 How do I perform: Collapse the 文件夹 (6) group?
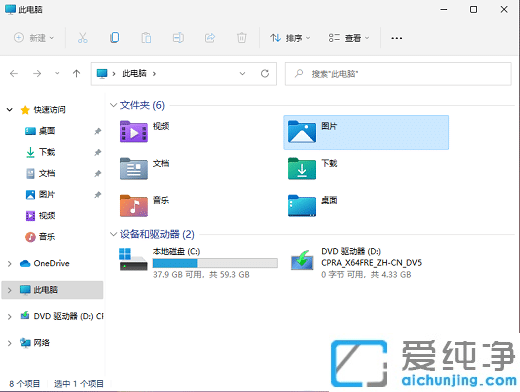113,105
